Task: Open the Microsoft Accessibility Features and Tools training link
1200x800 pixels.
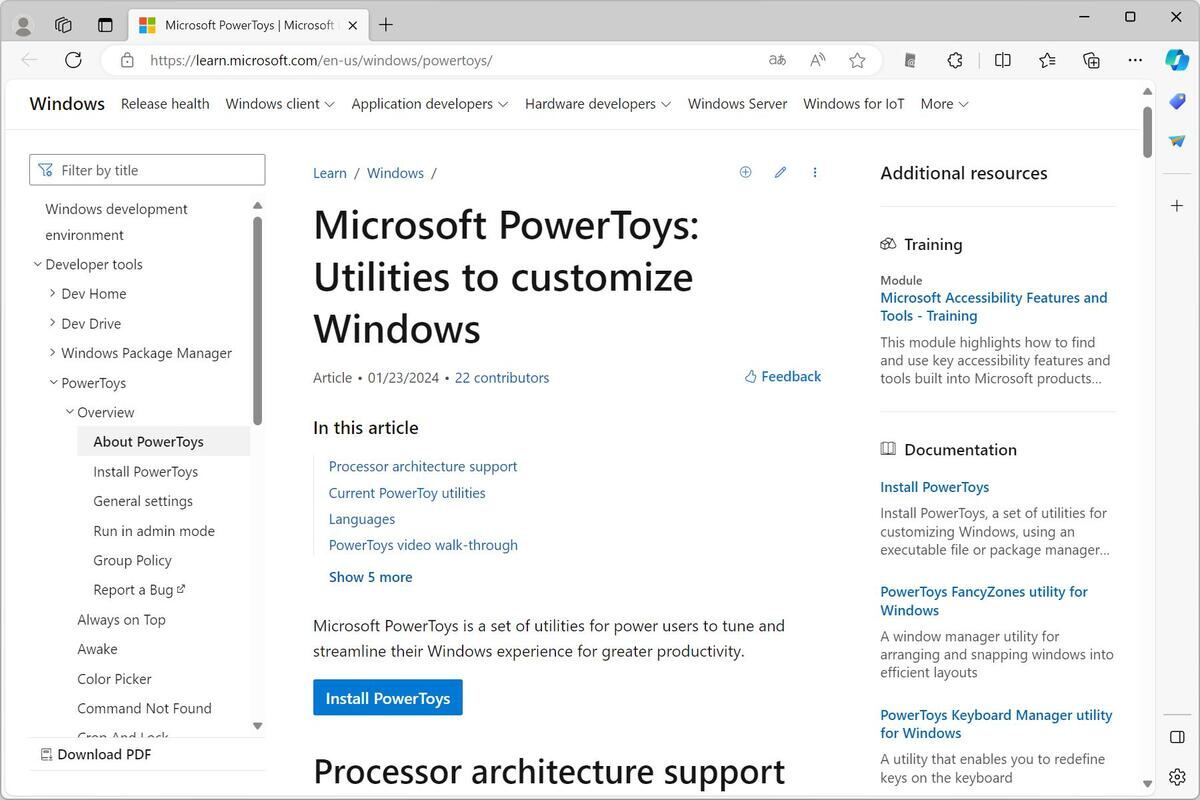Action: pos(994,307)
